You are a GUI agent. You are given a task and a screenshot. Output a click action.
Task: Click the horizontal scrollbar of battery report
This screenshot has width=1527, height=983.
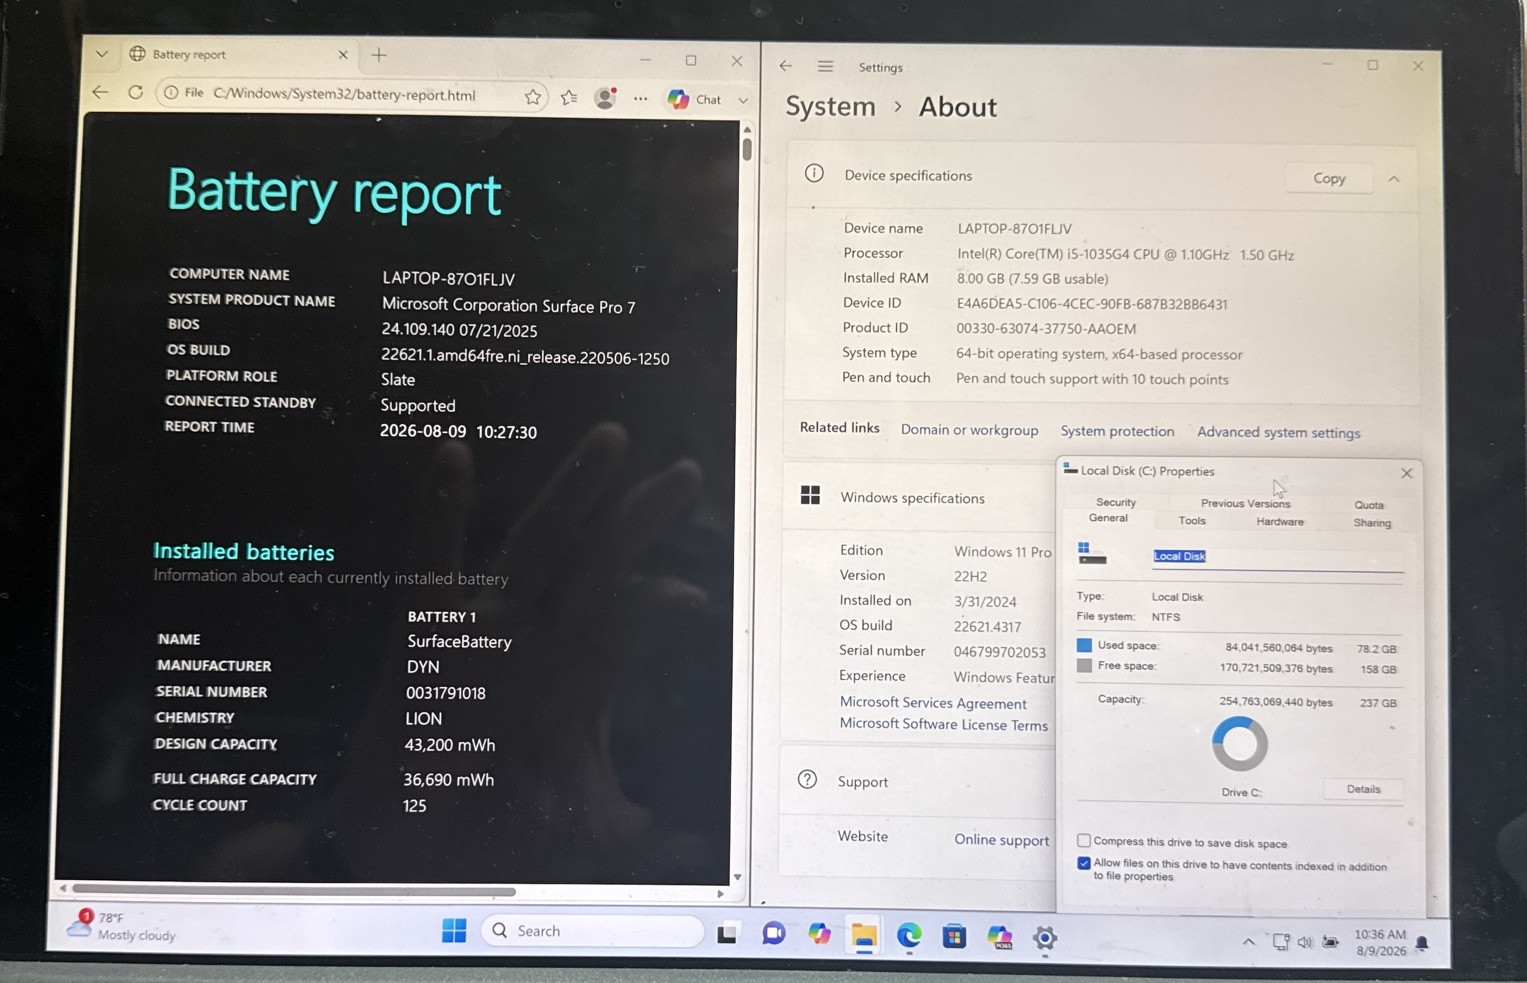tap(294, 890)
